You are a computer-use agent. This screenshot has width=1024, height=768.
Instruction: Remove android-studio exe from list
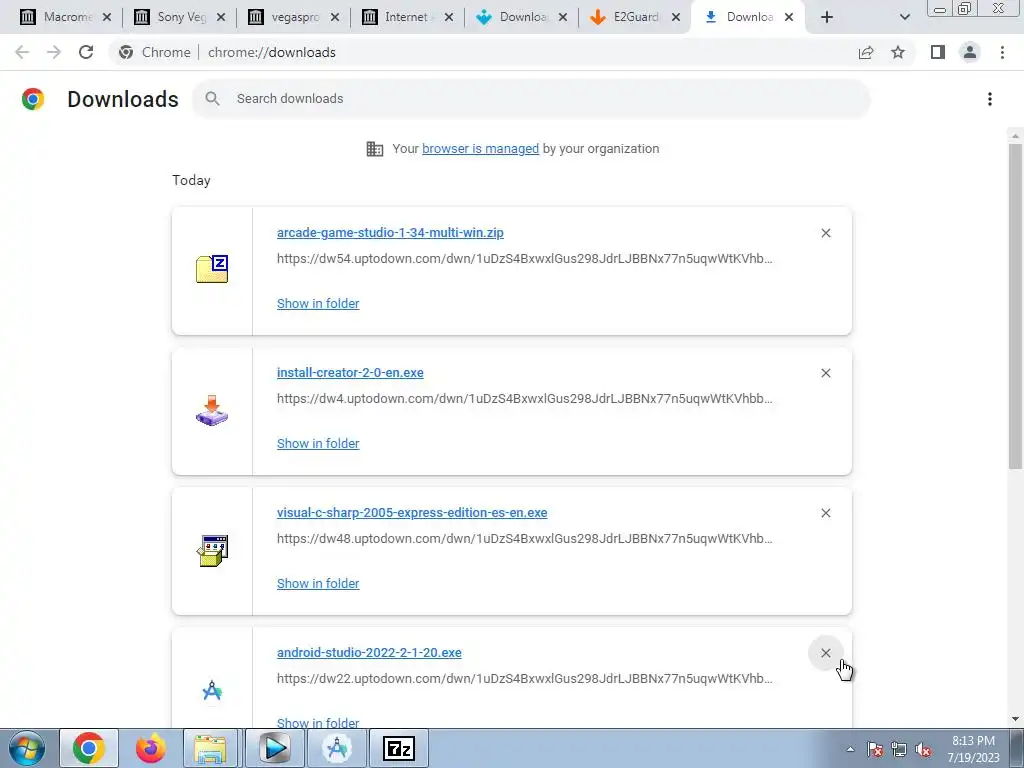pos(825,653)
